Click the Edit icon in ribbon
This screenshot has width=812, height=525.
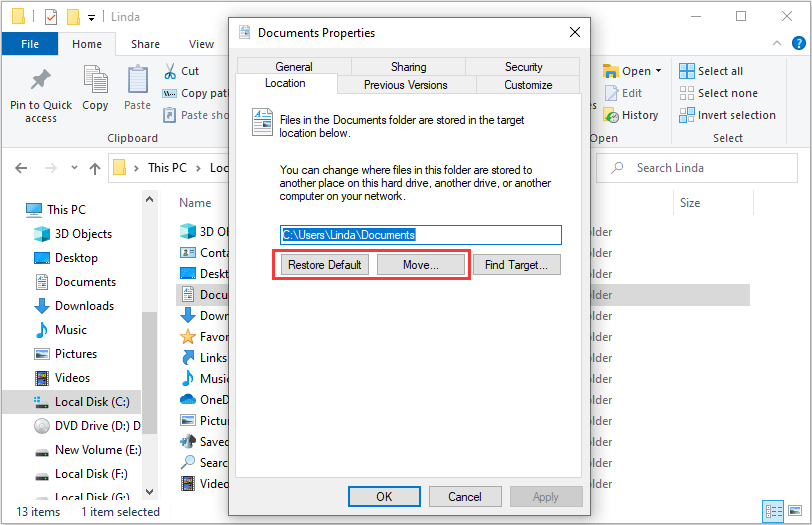click(611, 93)
